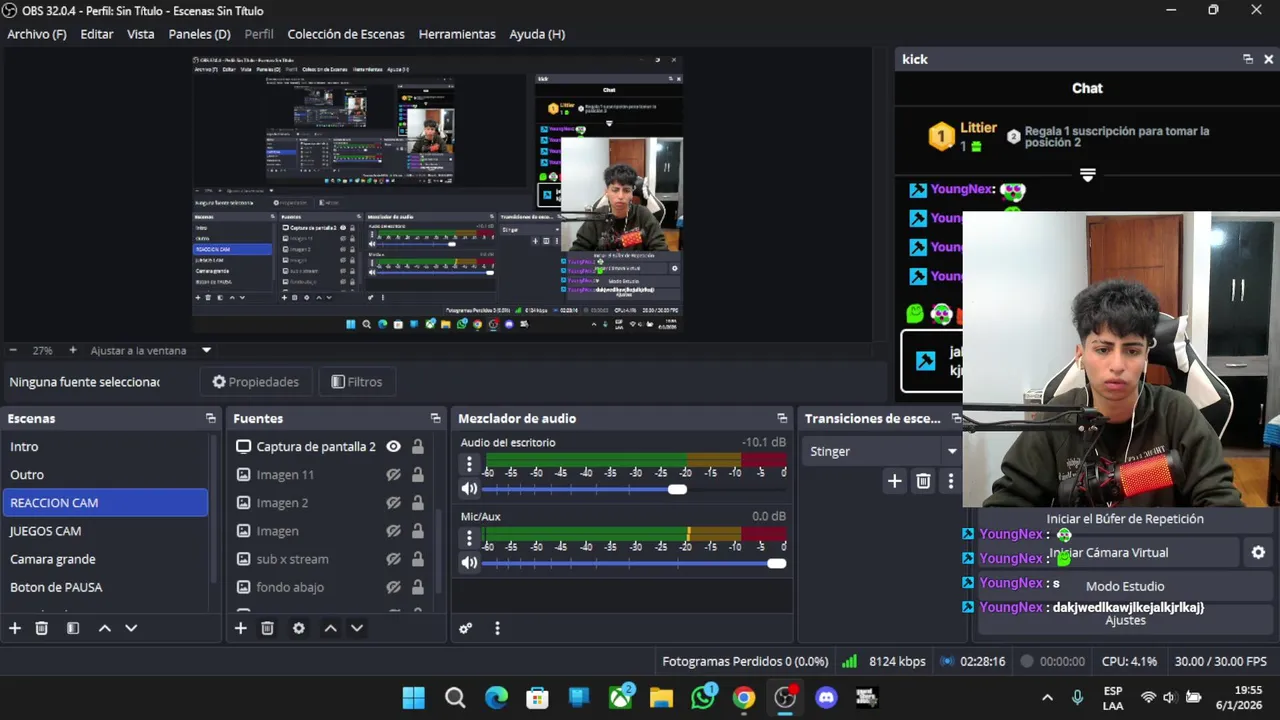Pop out the Escenas dock

click(x=210, y=418)
